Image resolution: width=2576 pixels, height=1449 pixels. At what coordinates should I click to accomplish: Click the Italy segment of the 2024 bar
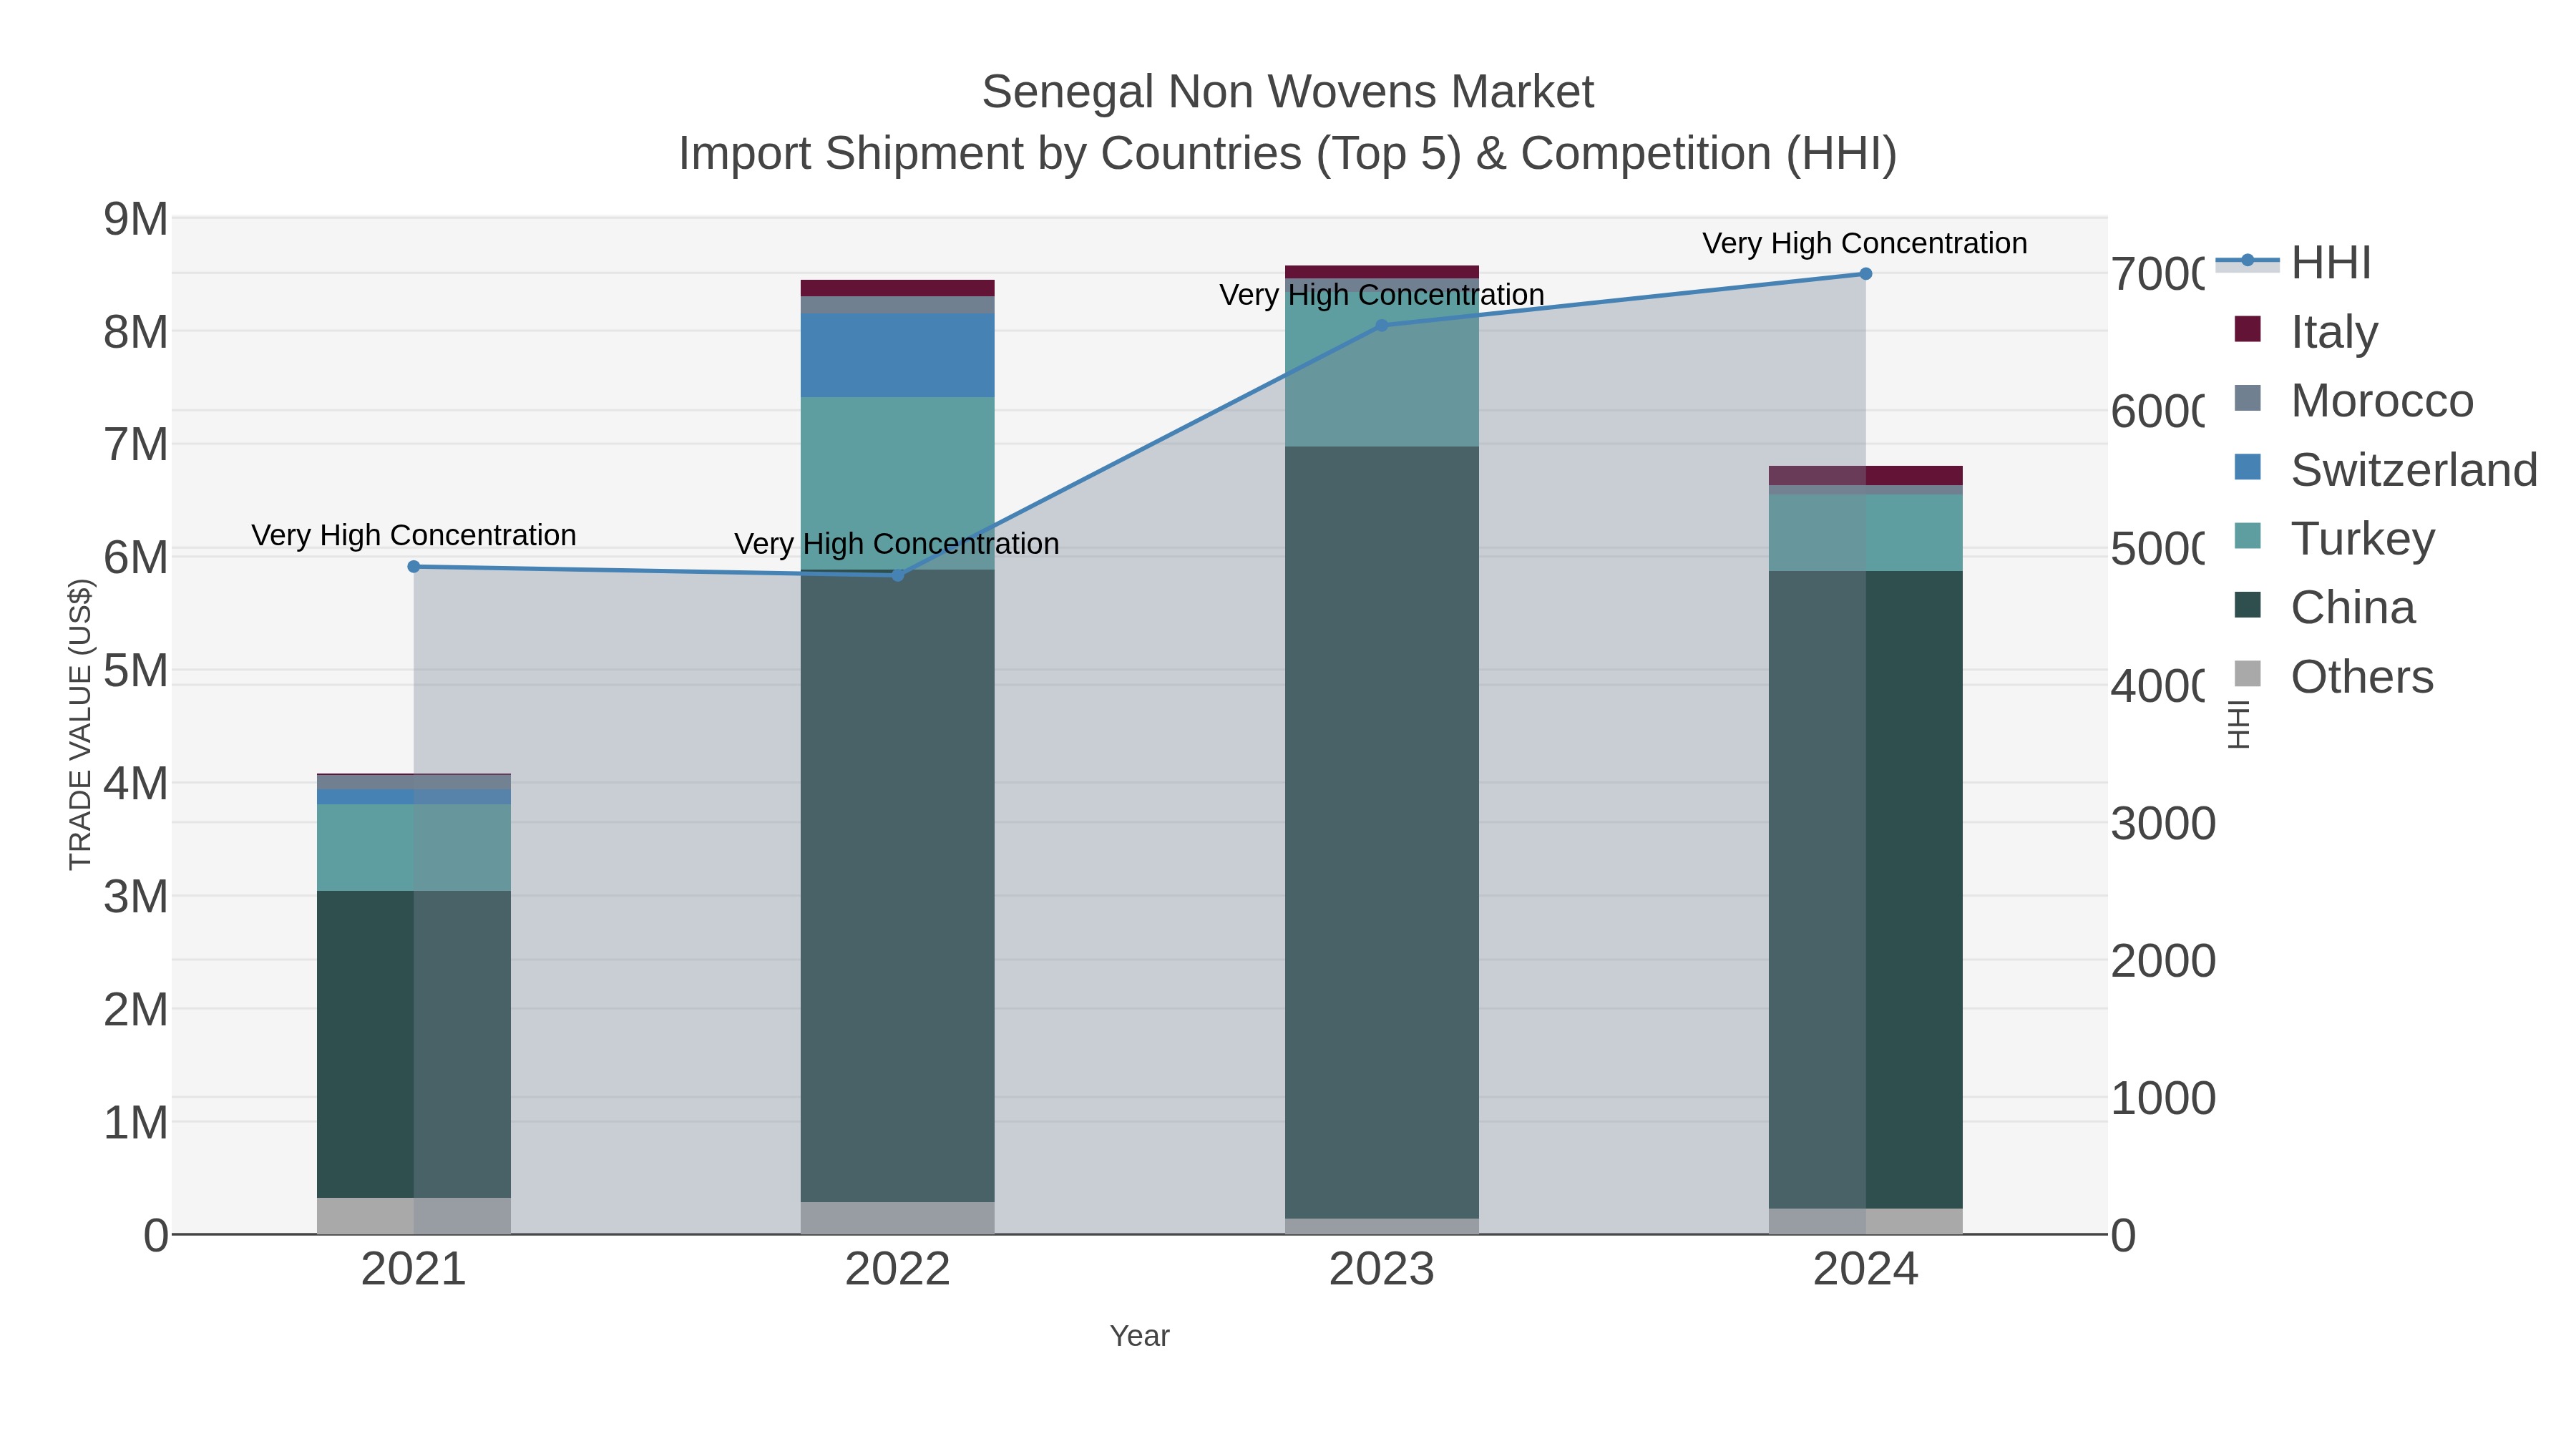[1866, 475]
